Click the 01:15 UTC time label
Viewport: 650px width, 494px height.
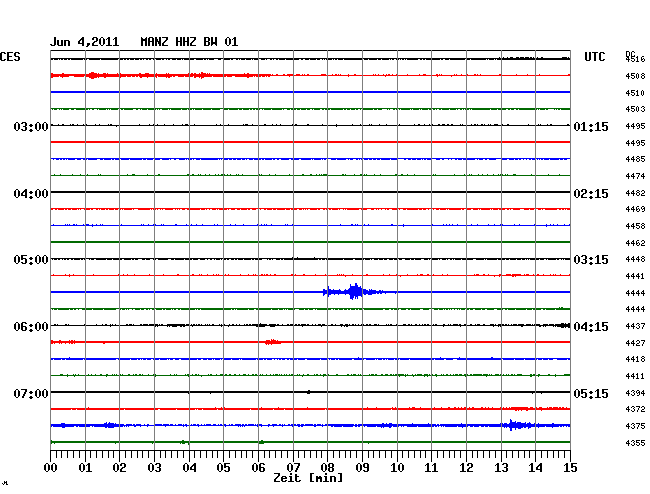[590, 127]
